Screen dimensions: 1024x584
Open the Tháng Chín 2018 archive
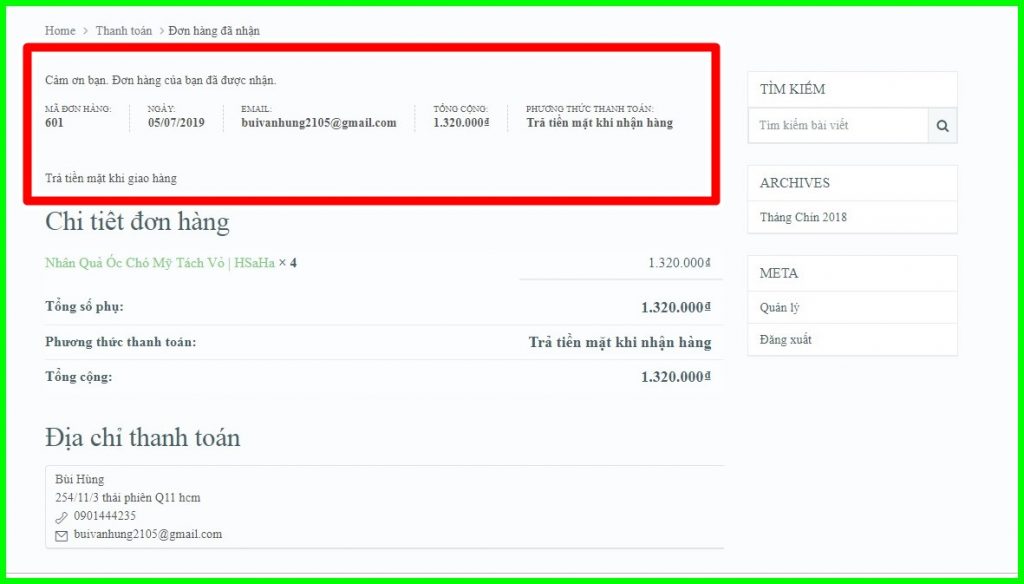tap(803, 218)
